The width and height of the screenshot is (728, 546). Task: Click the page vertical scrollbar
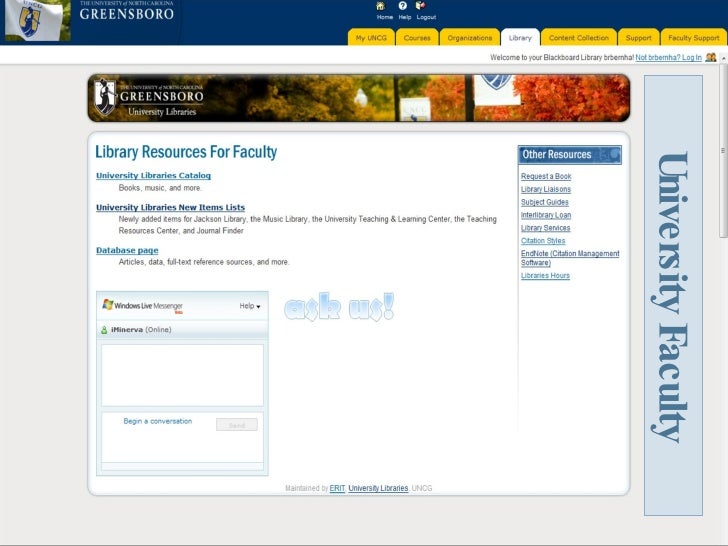coord(723,151)
